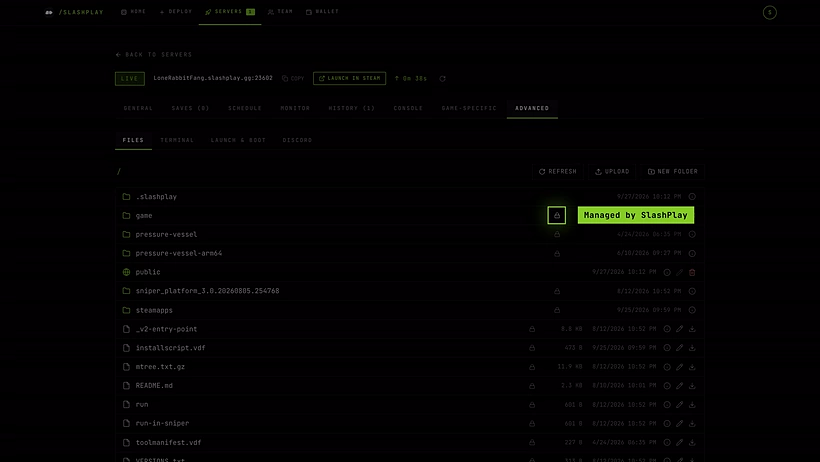
Task: Switch to the General tab
Action: (138, 108)
